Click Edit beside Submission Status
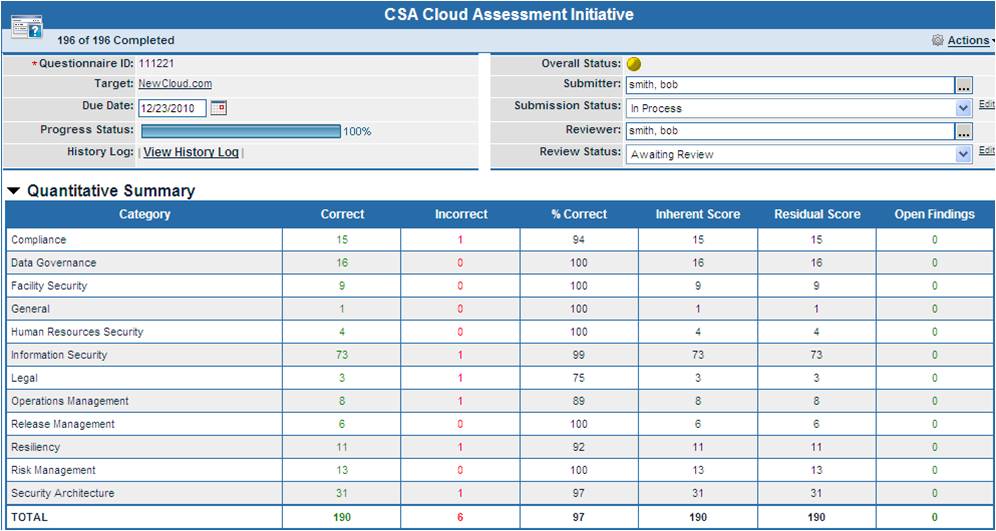 tap(986, 104)
